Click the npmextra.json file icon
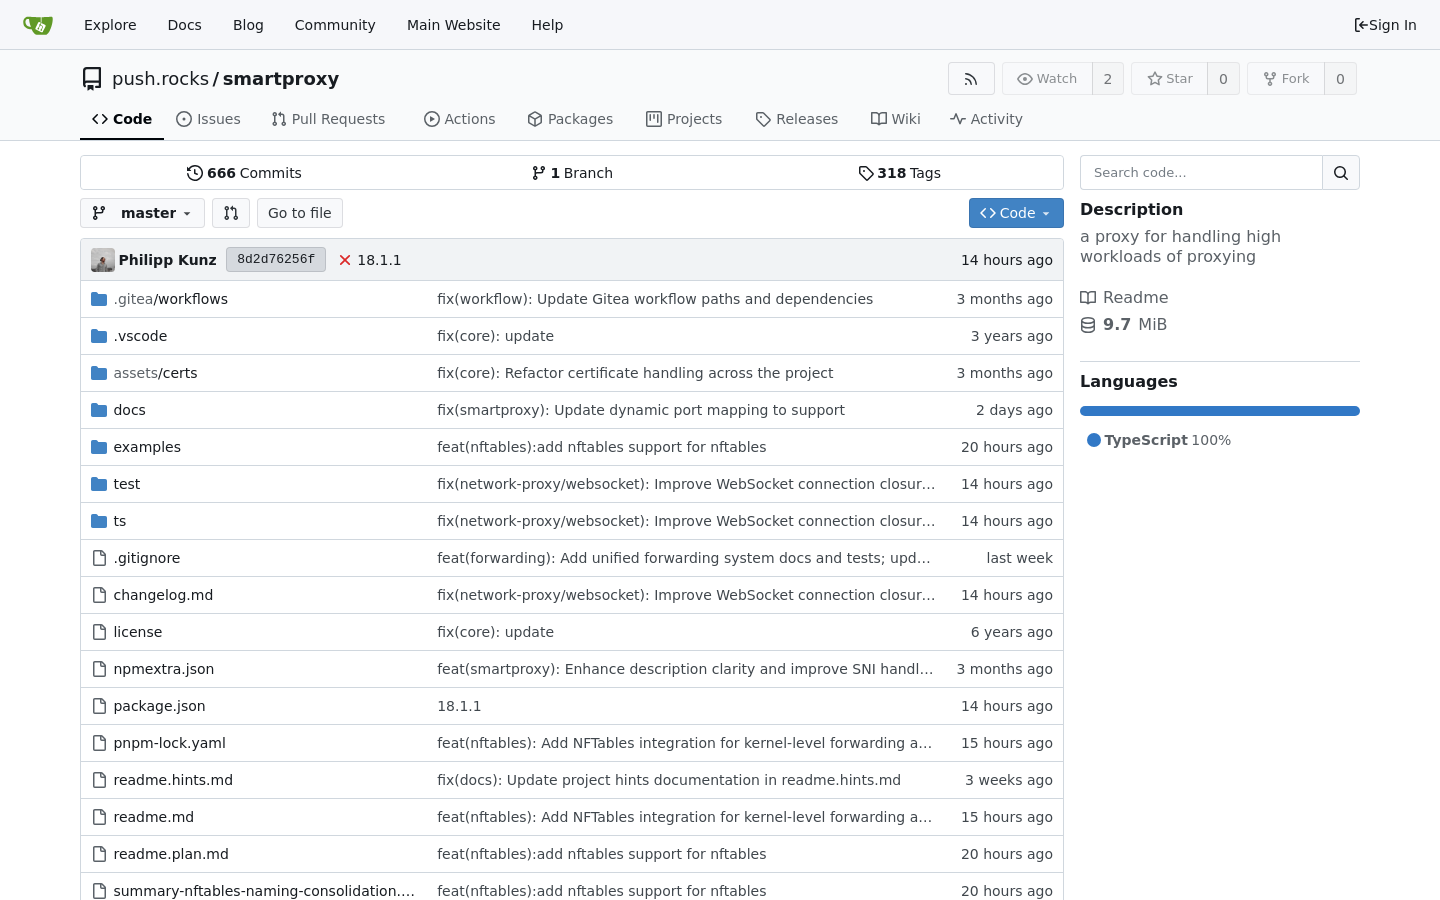 click(99, 669)
